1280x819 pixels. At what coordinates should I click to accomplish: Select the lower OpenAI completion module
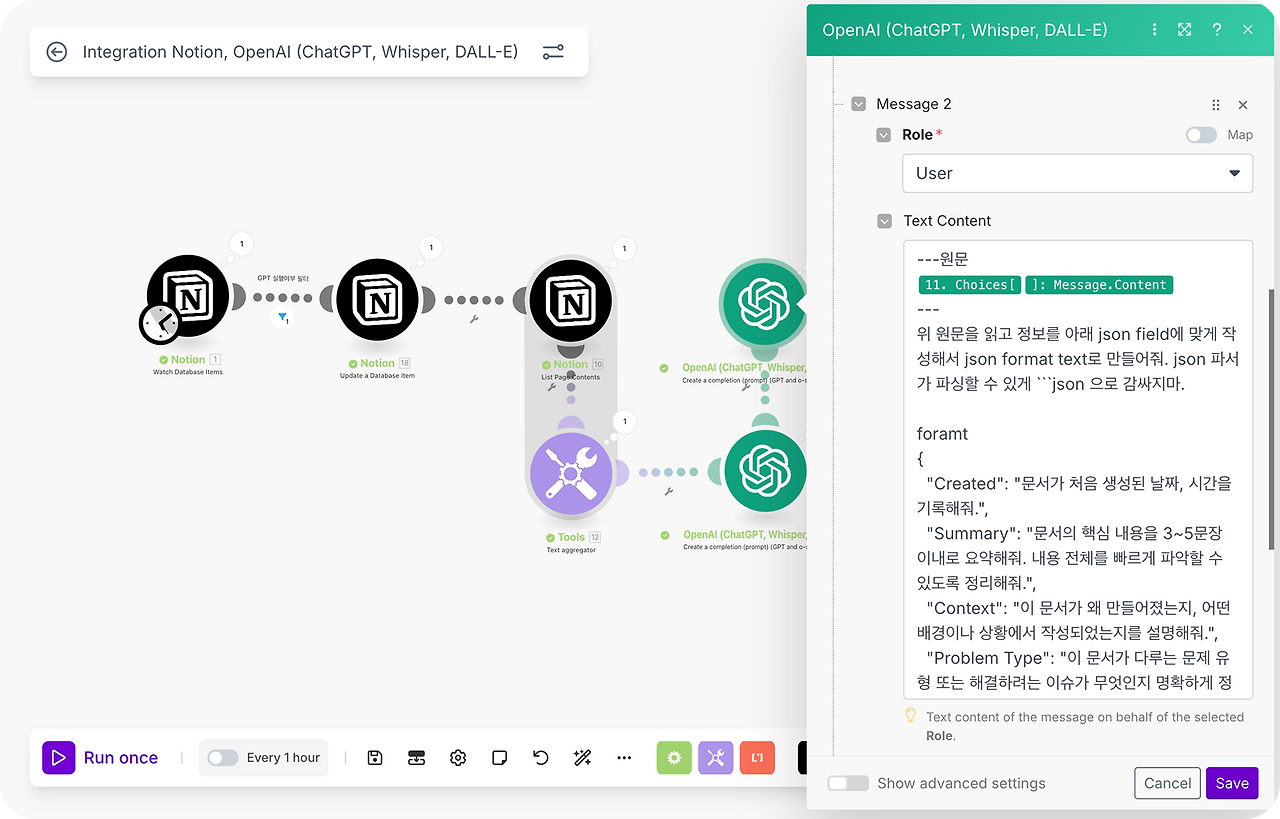[x=765, y=470]
